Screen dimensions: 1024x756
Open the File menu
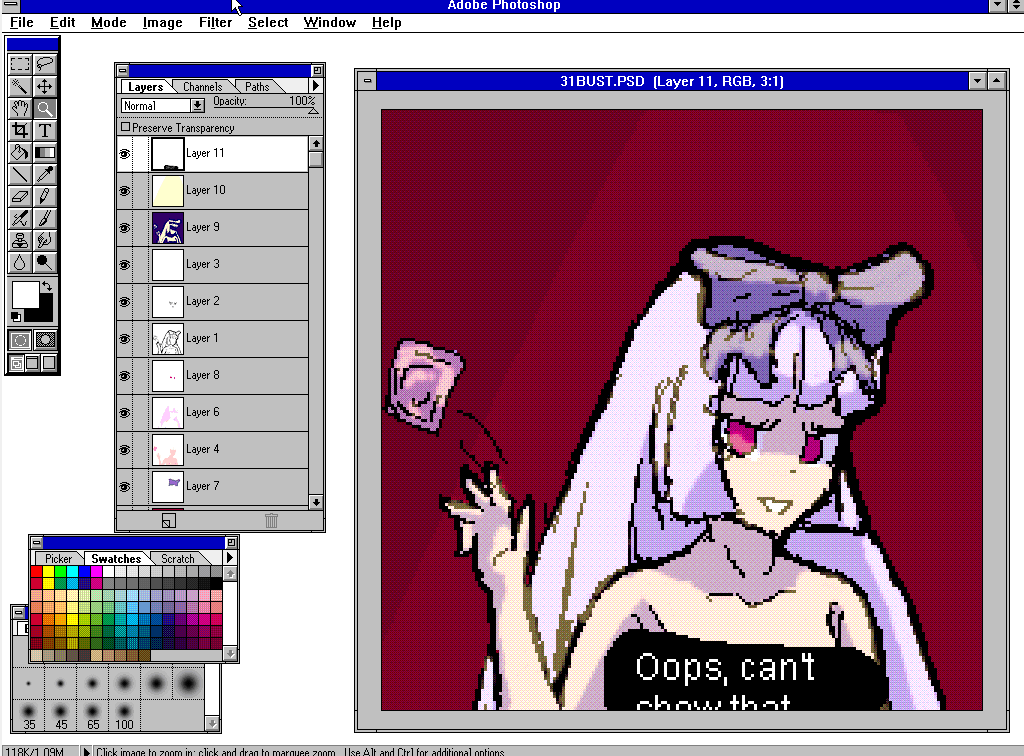pos(22,22)
